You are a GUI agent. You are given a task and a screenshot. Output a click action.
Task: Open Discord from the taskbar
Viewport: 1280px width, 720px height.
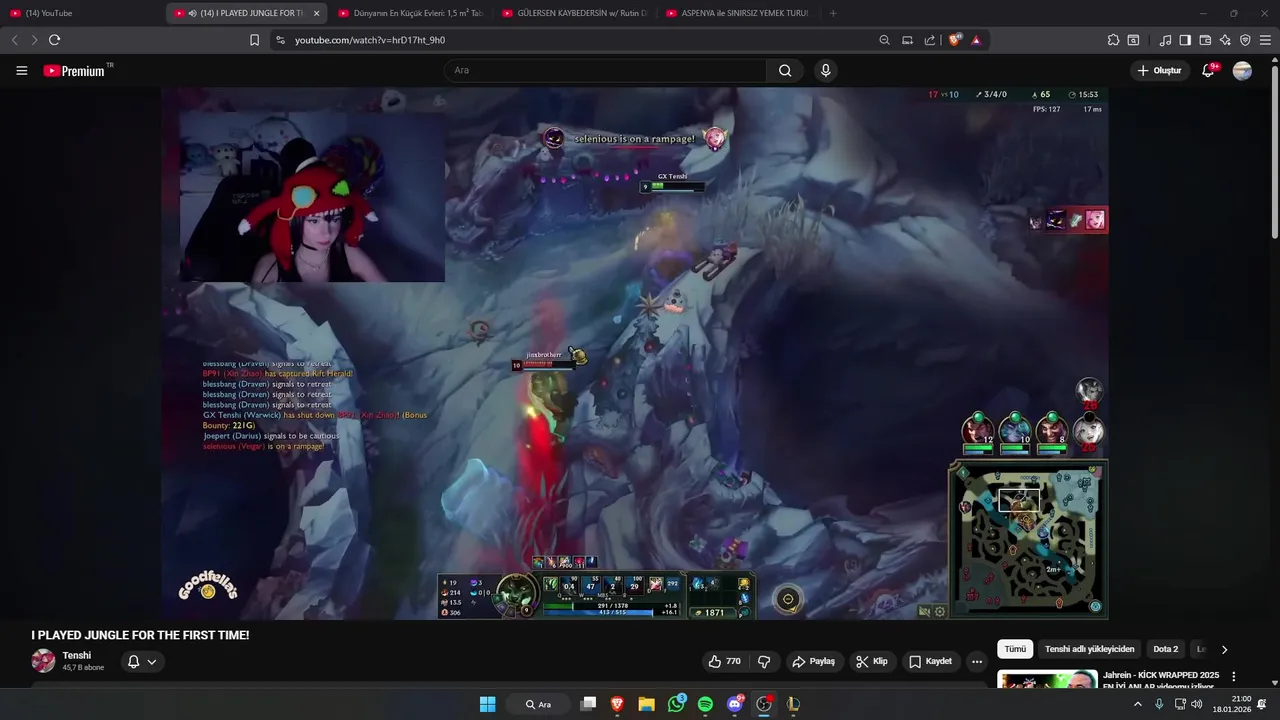735,704
